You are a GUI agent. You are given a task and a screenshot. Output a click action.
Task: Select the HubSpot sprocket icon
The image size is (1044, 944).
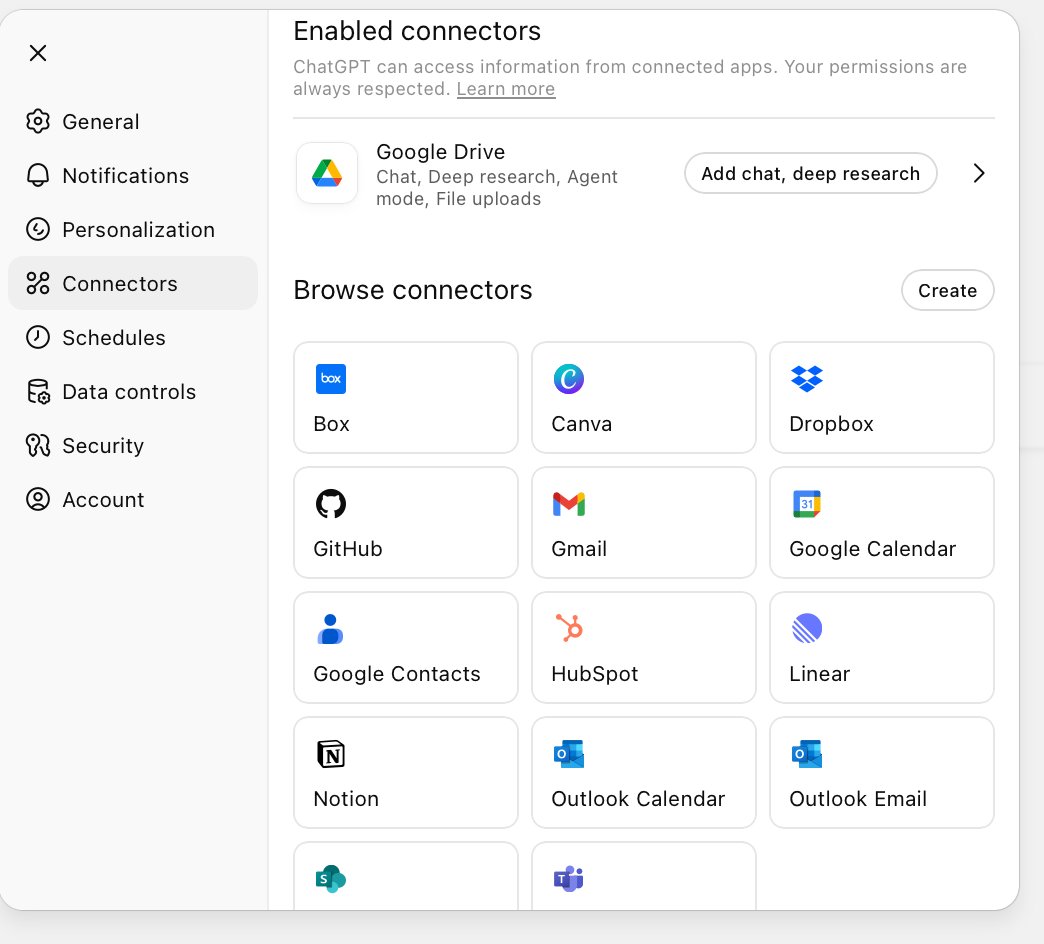[569, 628]
